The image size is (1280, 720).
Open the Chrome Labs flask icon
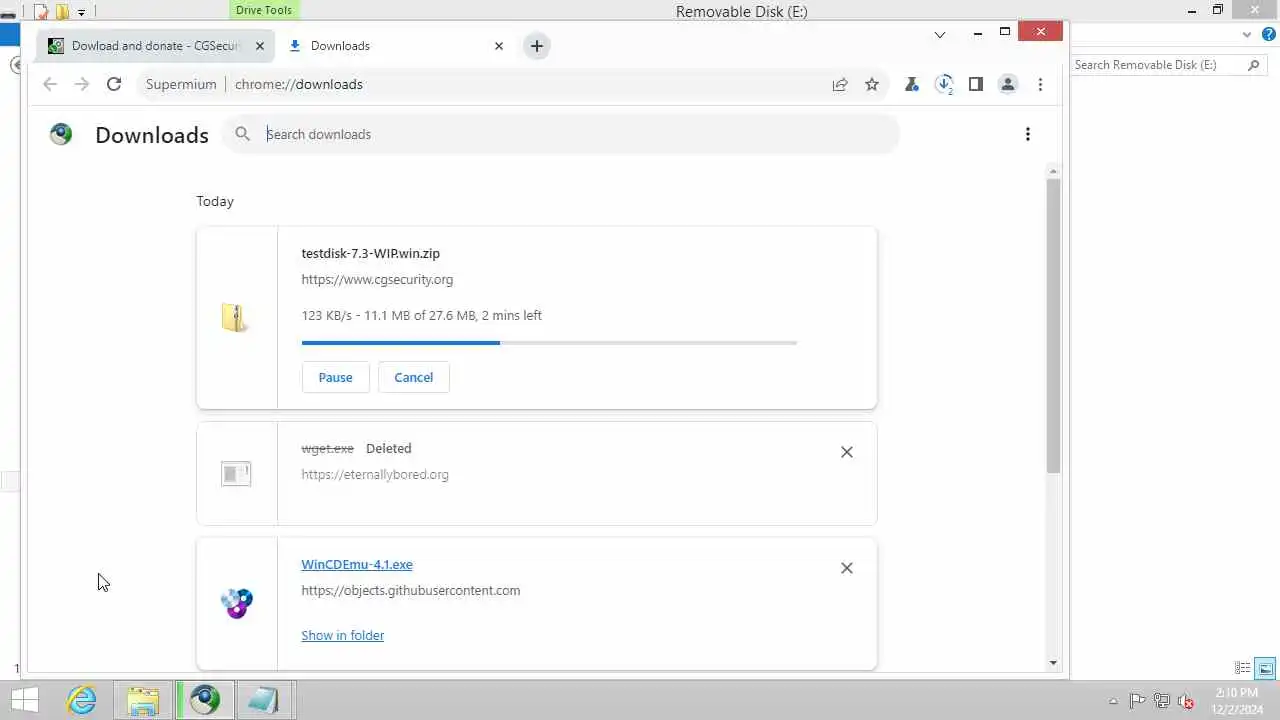(x=912, y=84)
